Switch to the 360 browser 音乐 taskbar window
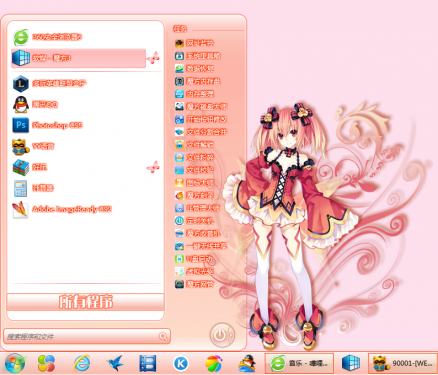Image resolution: width=438 pixels, height=375 pixels. 299,363
